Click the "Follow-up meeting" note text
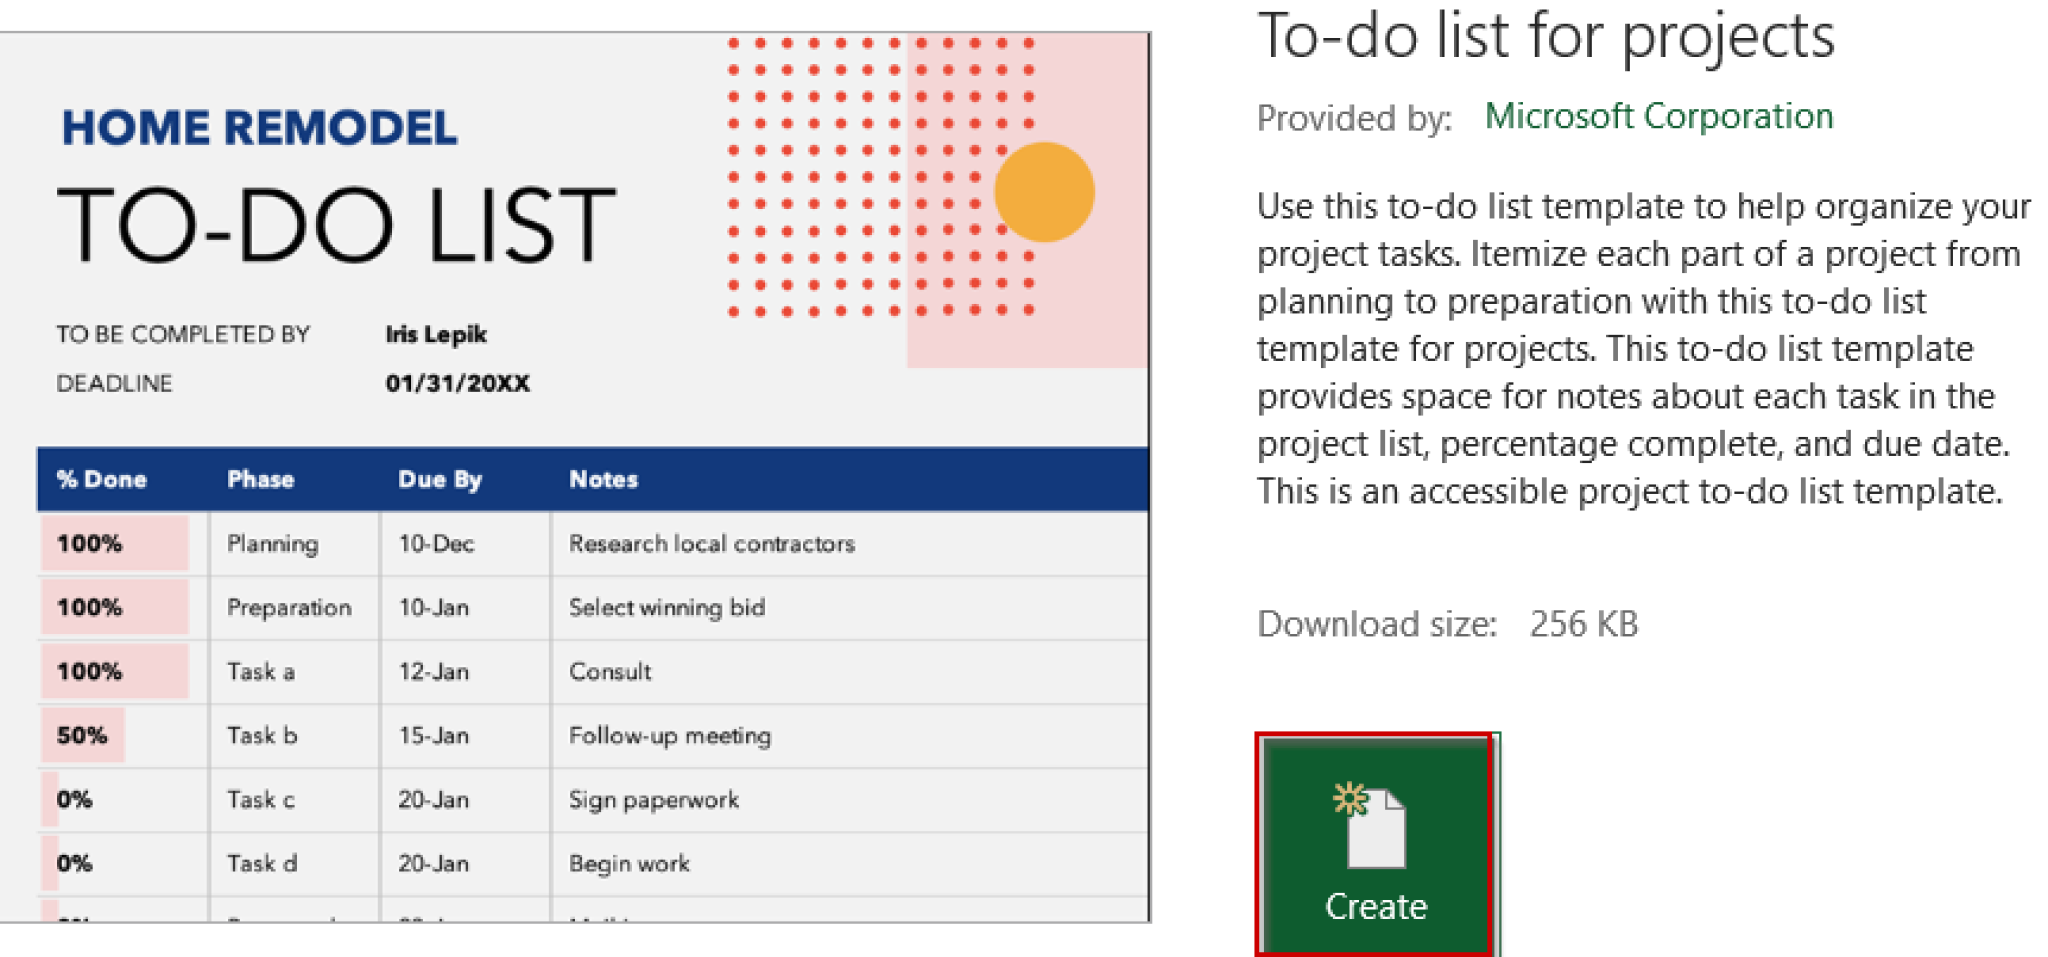This screenshot has height=957, width=2048. point(670,735)
